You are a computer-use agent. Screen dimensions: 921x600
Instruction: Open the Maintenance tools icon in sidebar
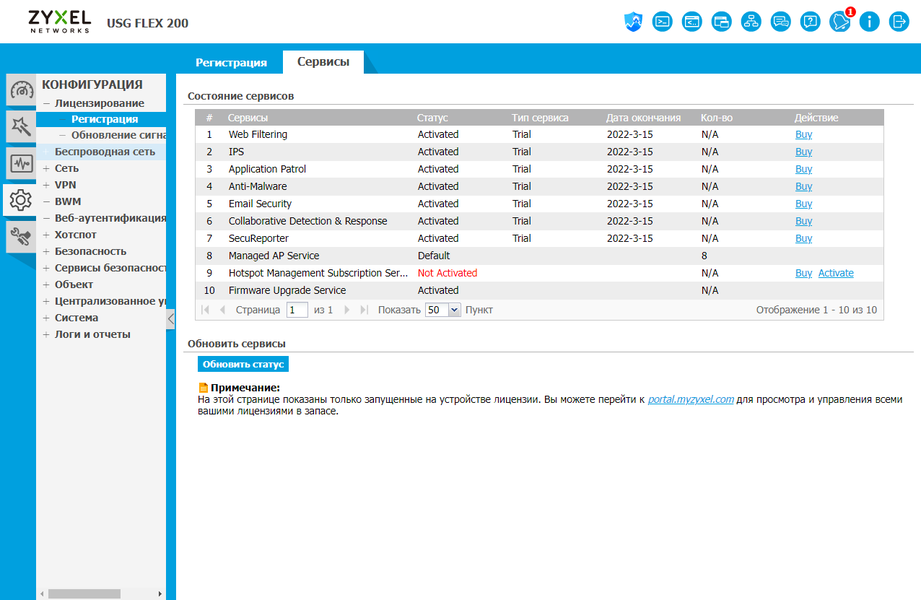(21, 237)
